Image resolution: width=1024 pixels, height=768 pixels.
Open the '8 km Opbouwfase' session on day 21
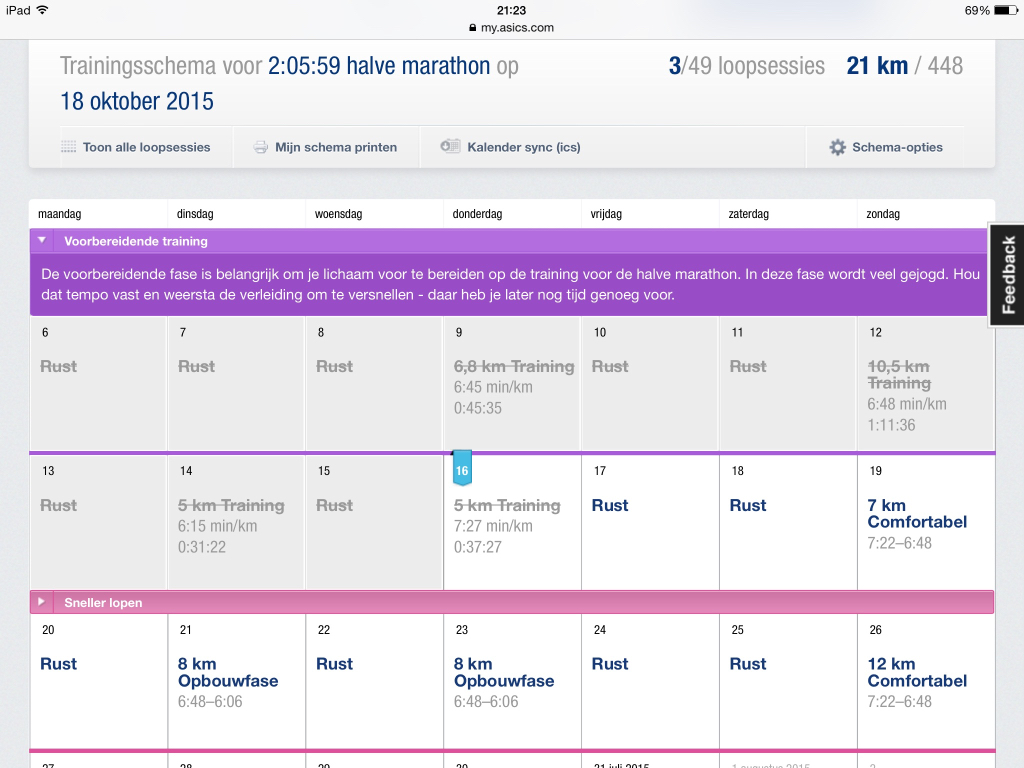(x=227, y=672)
